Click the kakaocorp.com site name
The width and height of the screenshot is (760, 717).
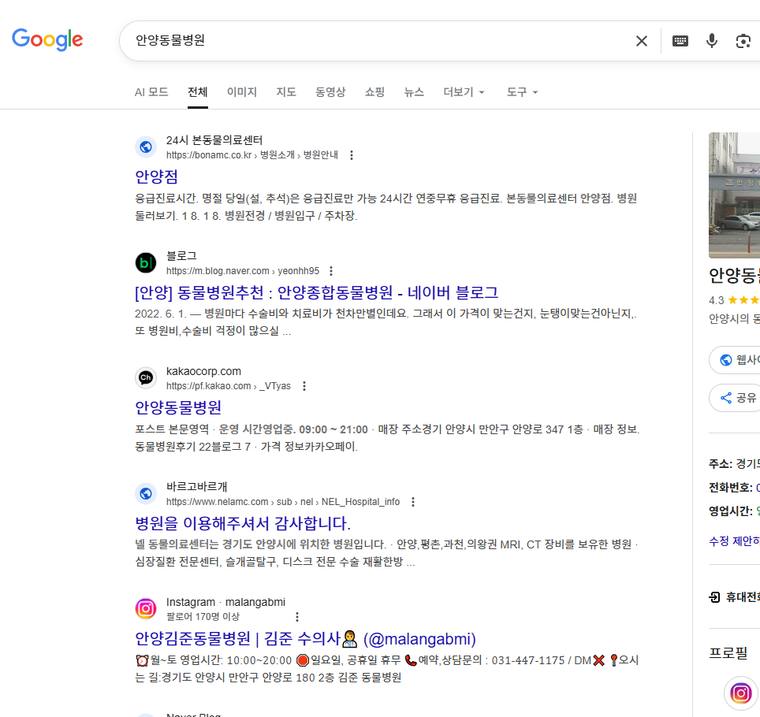(x=204, y=371)
